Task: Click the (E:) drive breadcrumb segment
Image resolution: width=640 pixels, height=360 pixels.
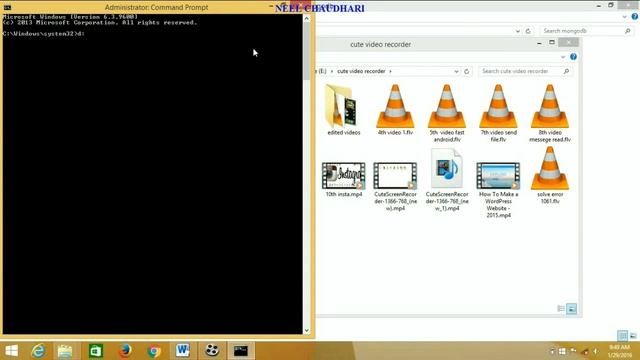Action: [x=322, y=71]
